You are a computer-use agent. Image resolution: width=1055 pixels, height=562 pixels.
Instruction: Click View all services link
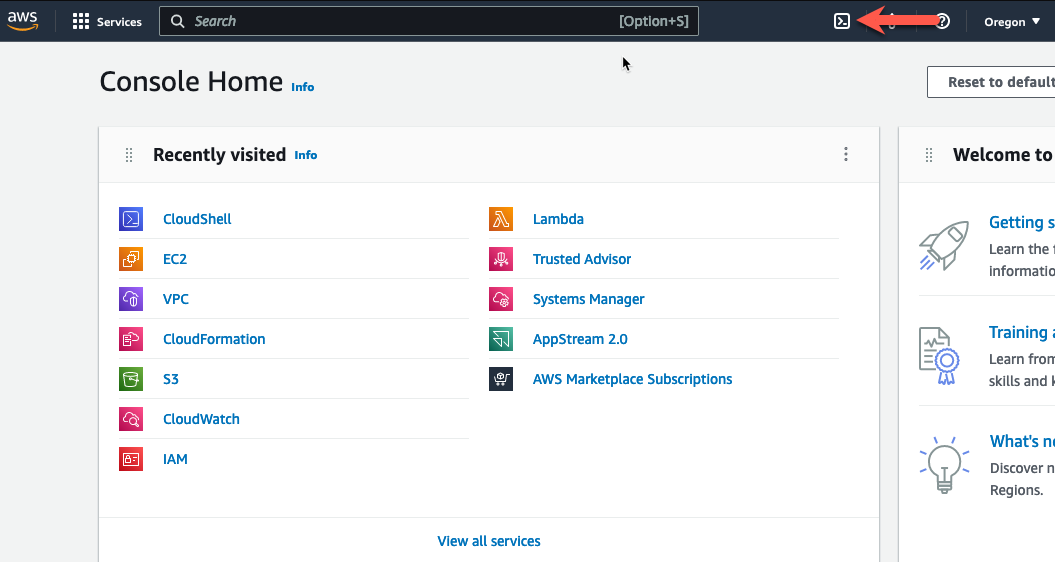point(489,541)
